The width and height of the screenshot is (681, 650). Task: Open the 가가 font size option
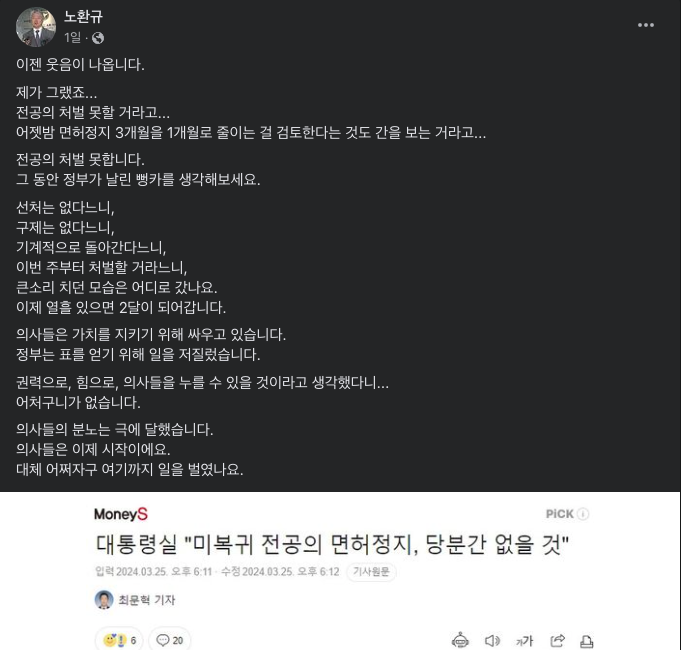tap(525, 641)
